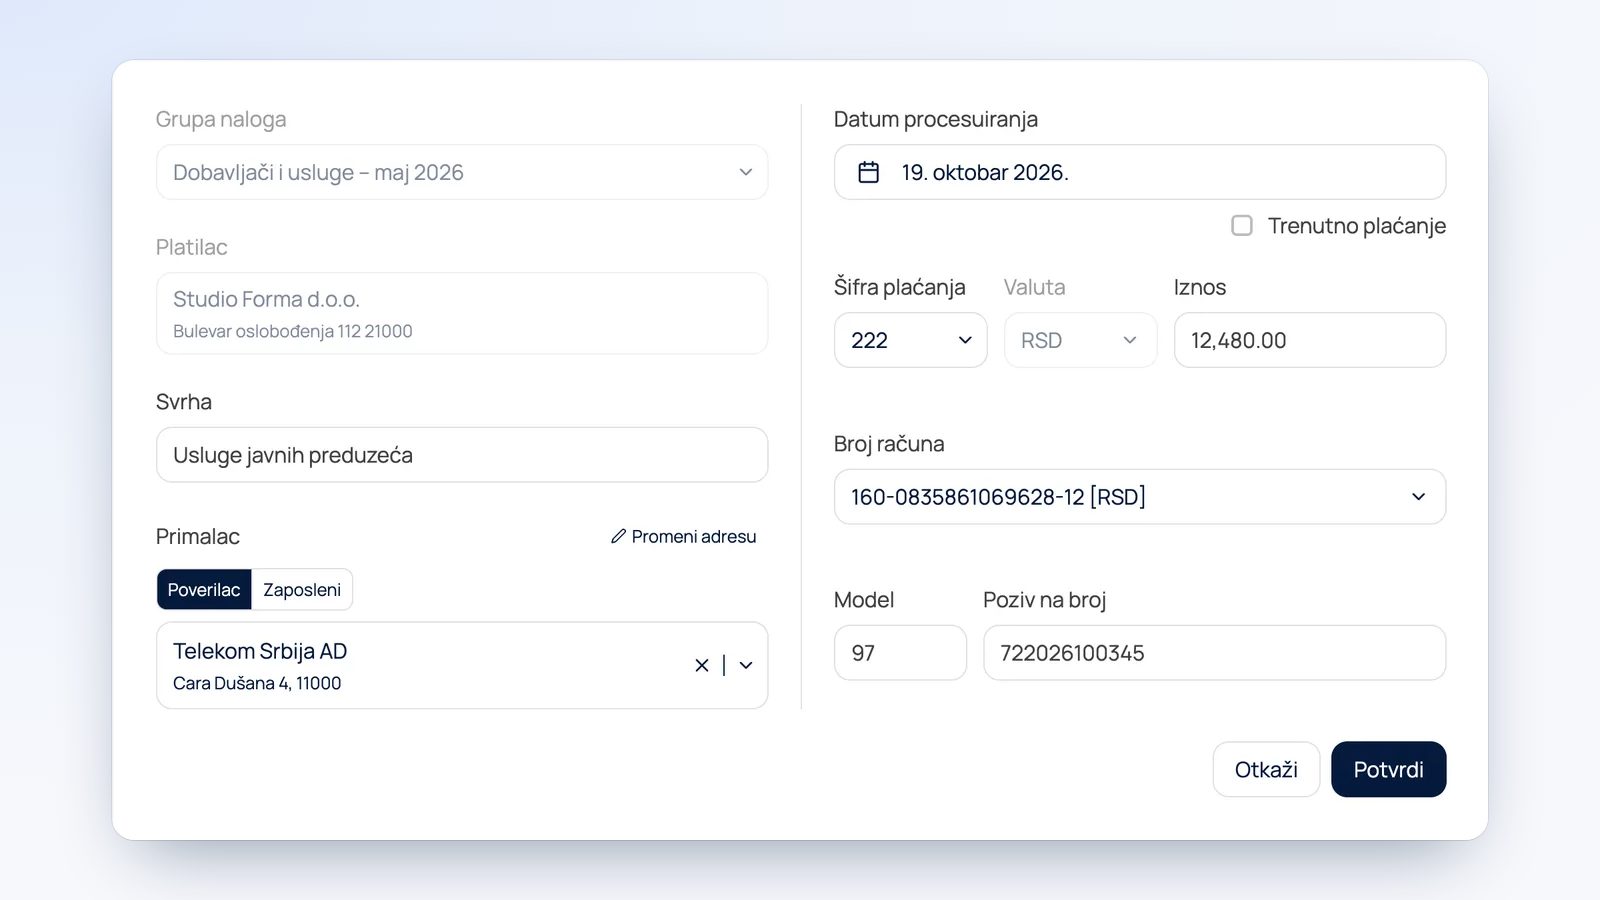Viewport: 1600px width, 900px height.
Task: Select the Poverilac tab
Action: [x=204, y=590]
